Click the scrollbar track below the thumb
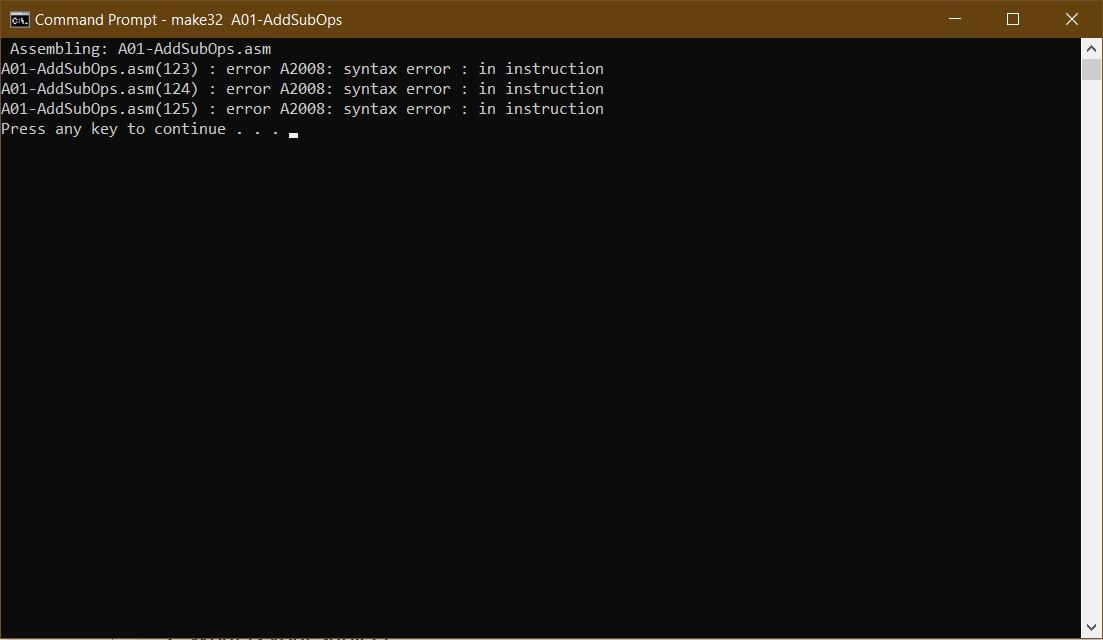1103x640 pixels. 1091,350
